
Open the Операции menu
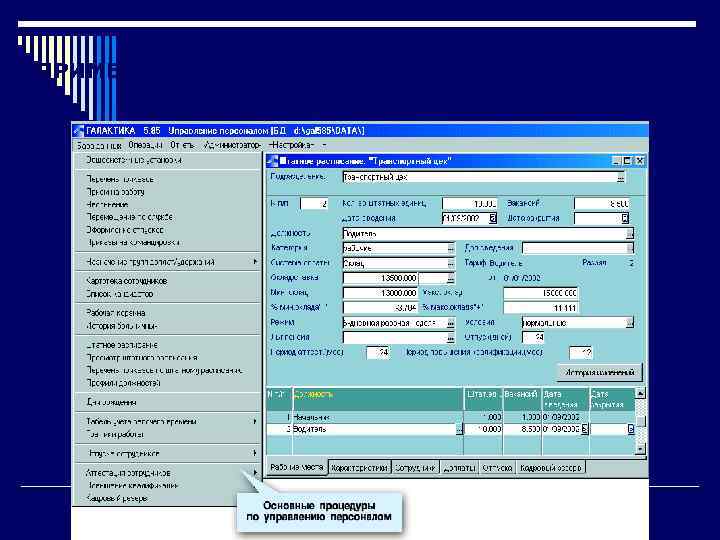146,145
